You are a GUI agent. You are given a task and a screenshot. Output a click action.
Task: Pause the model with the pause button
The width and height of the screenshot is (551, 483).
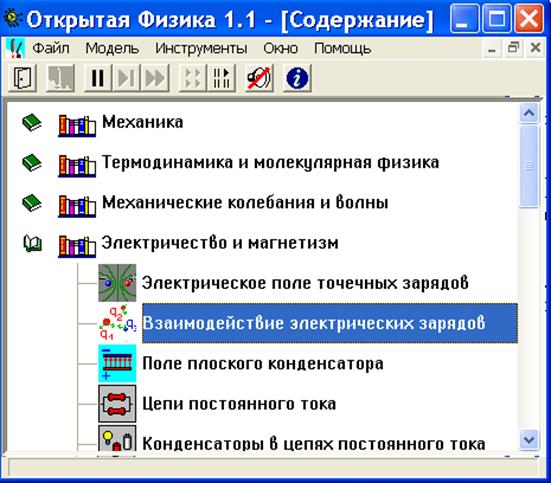[x=98, y=78]
